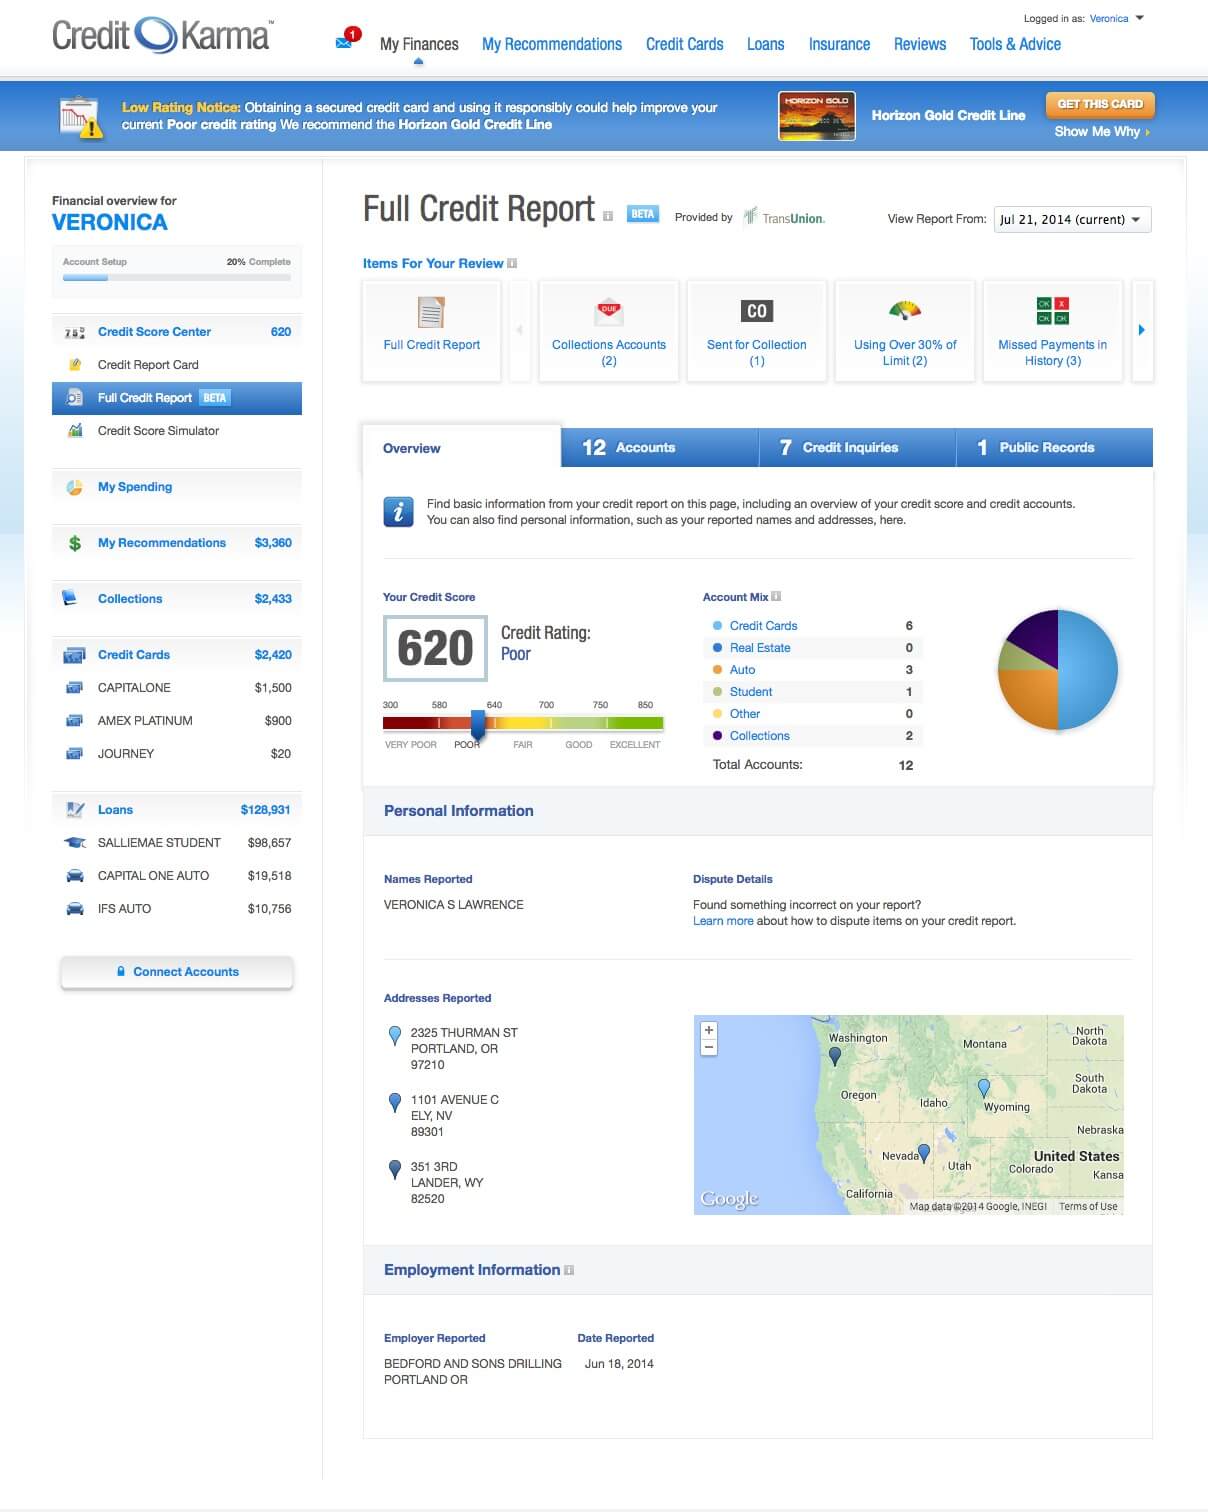1208x1512 pixels.
Task: Open the AMEX PLATINUM card account
Action: [177, 721]
